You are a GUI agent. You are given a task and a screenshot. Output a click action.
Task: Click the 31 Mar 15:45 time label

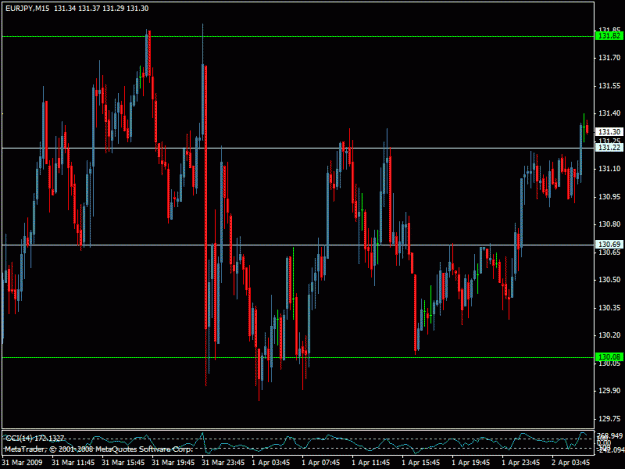[123, 463]
